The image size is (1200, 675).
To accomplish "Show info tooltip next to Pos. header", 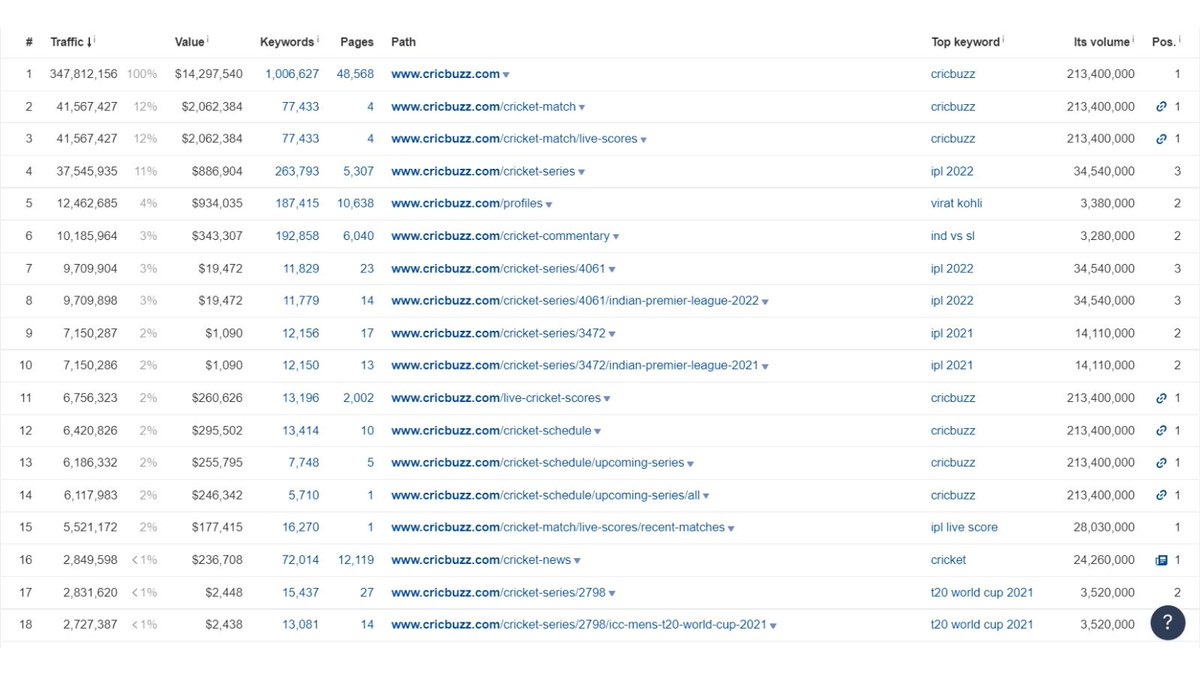I will 1180,40.
